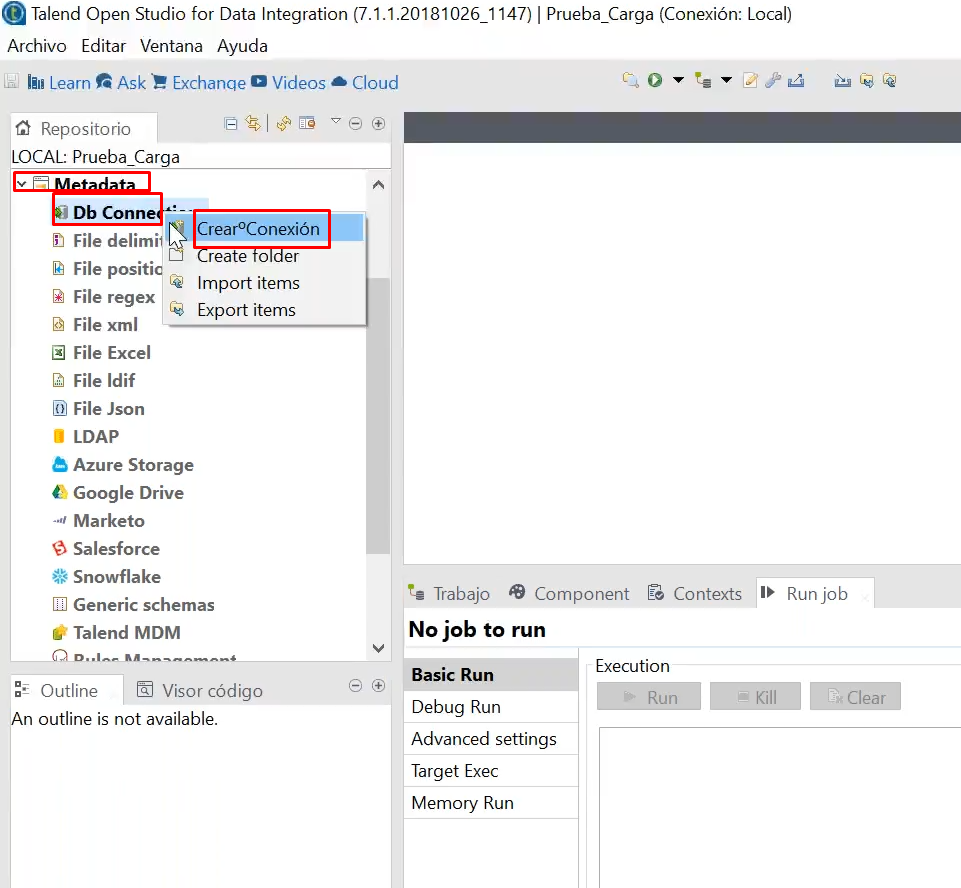961x888 pixels.
Task: Maximize the Repositorio panel
Action: 379,124
